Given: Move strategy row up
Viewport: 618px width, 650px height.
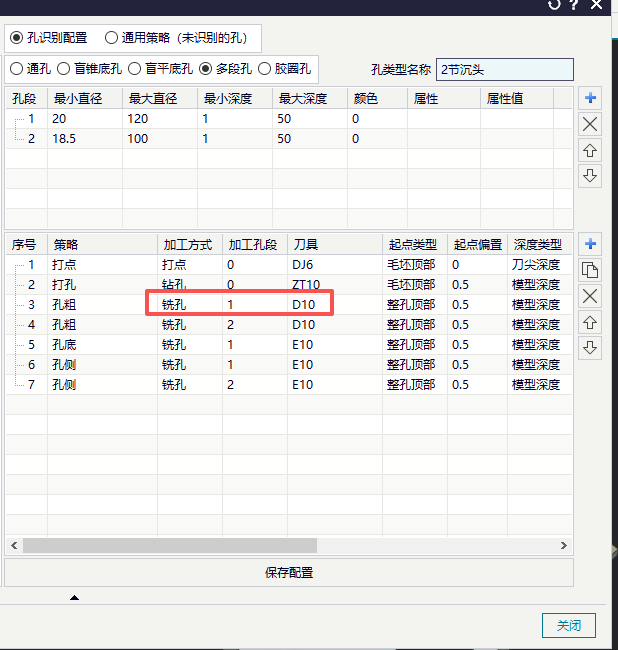Looking at the screenshot, I should click(590, 323).
